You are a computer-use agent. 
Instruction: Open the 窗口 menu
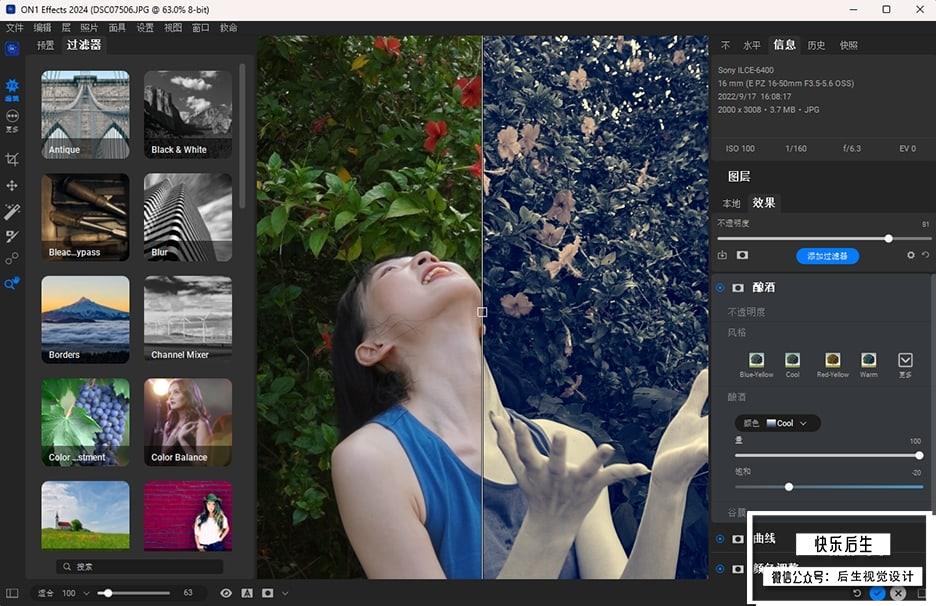(201, 27)
